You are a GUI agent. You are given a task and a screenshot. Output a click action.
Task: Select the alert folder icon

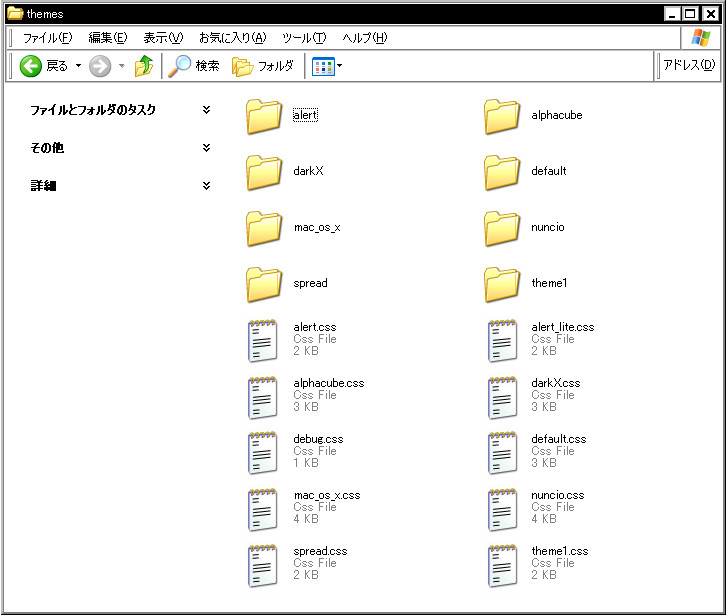point(264,117)
